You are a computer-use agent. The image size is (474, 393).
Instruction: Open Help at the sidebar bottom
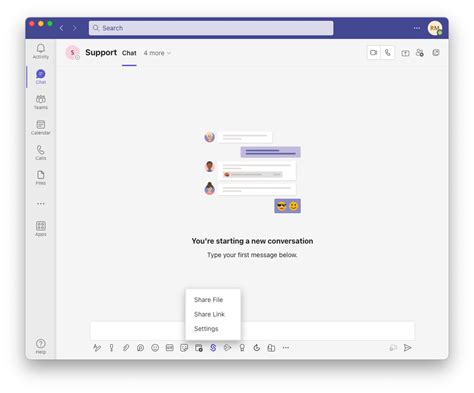click(x=41, y=346)
